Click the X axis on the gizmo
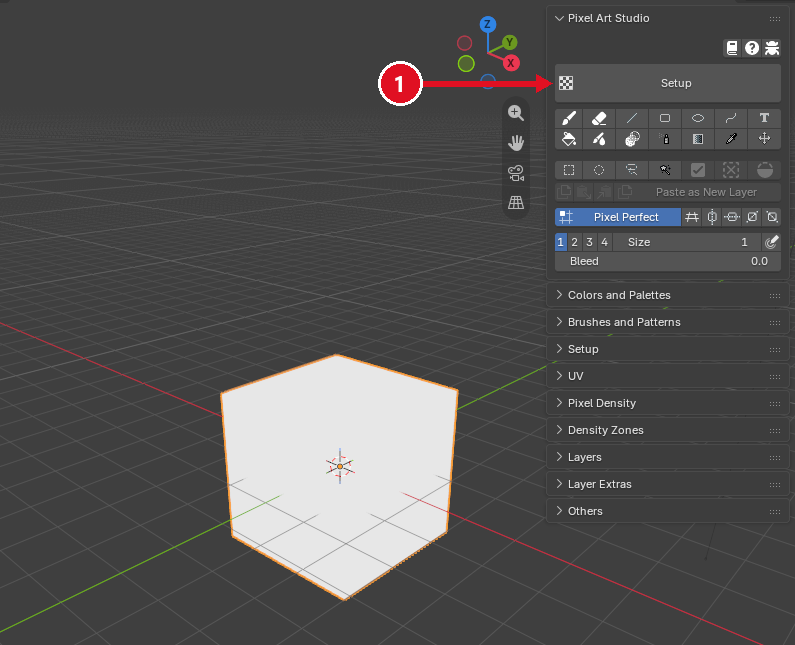This screenshot has height=645, width=795. [x=511, y=63]
